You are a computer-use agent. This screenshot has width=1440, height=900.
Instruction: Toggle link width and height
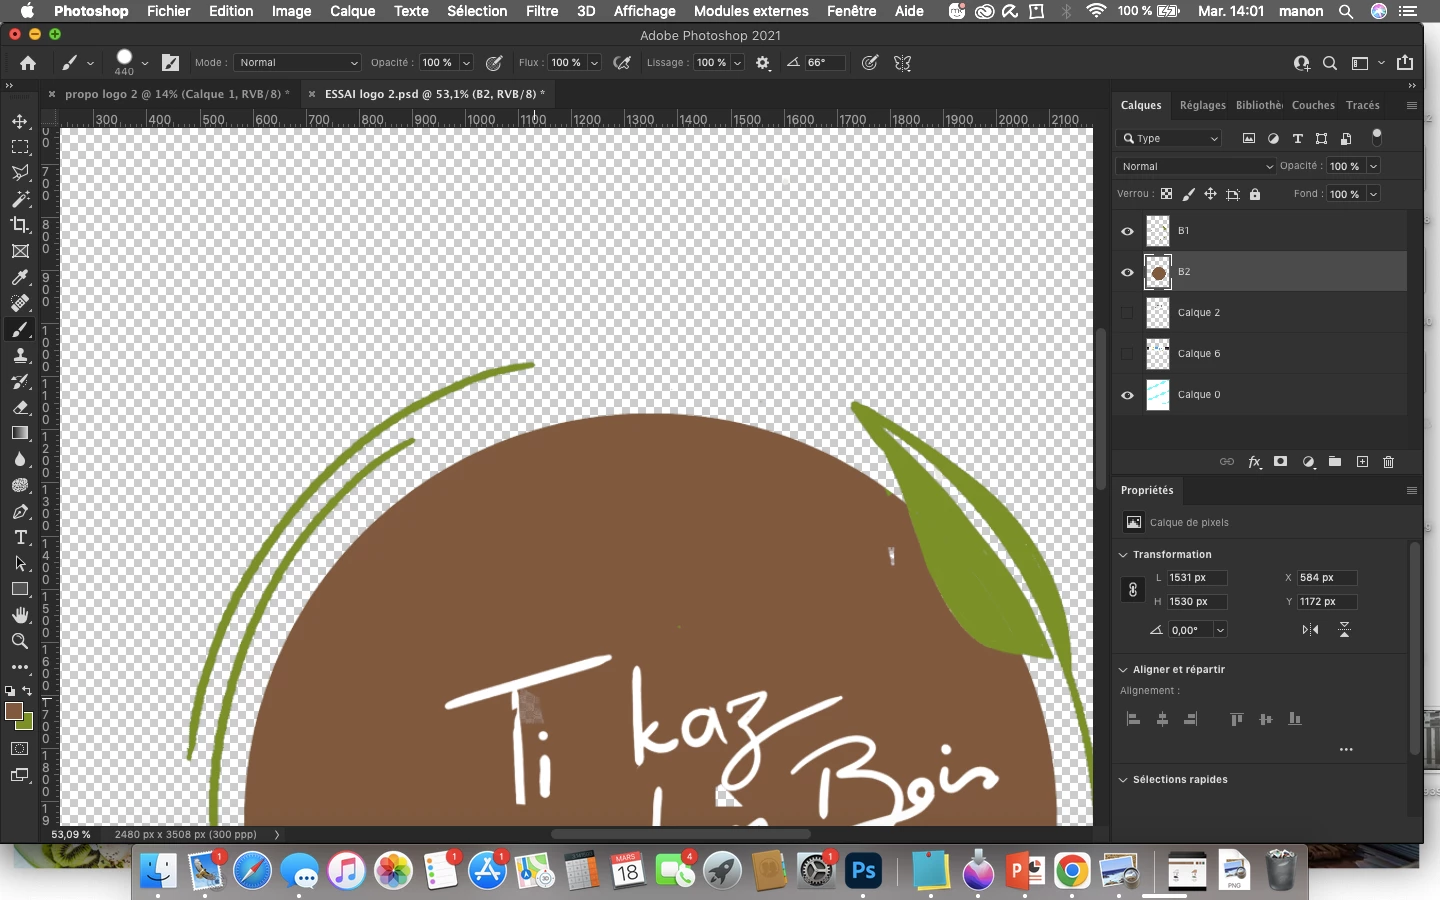point(1132,590)
